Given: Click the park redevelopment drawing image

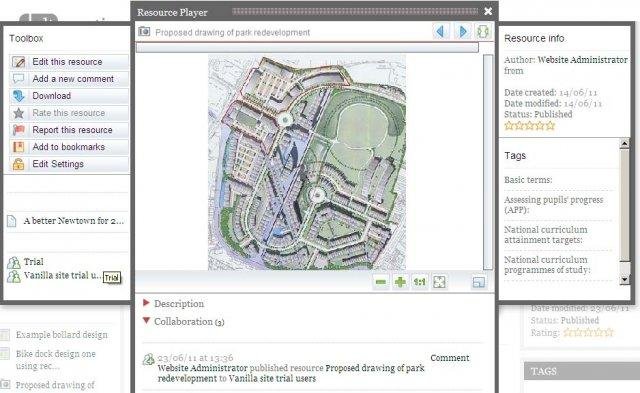Looking at the screenshot, I should point(307,162).
